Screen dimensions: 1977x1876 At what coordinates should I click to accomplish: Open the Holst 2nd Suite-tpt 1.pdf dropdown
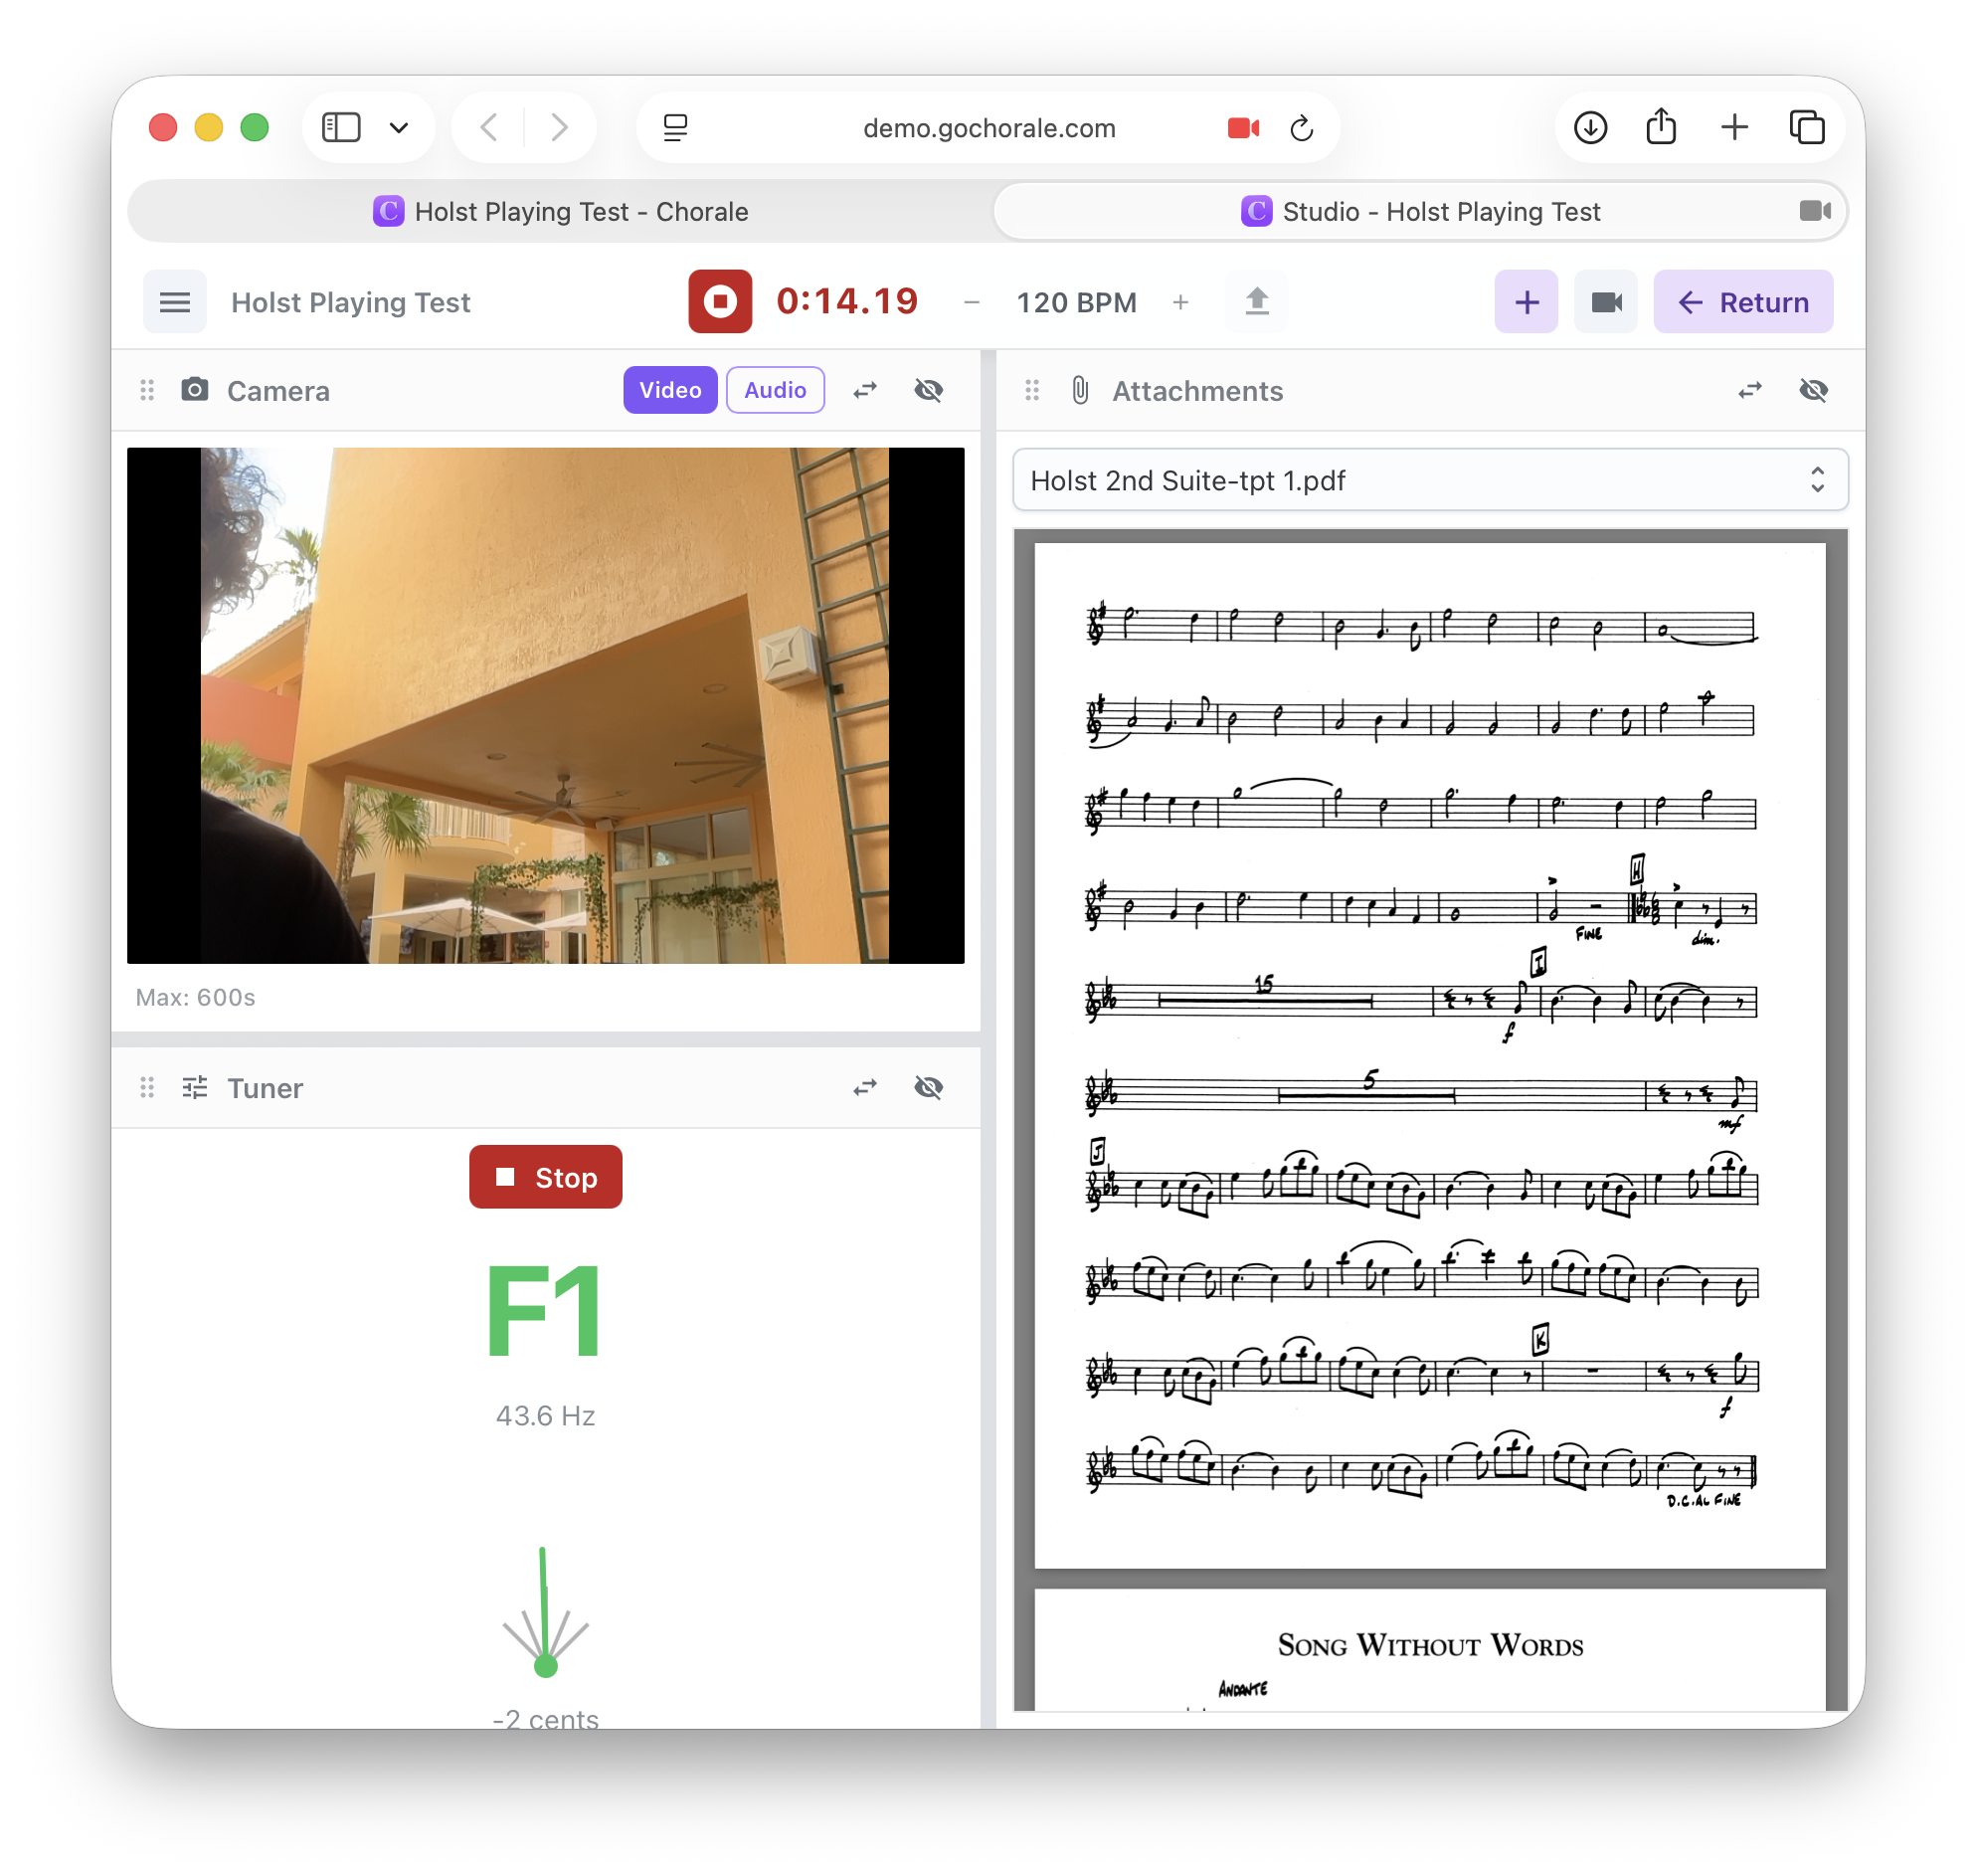(x=1429, y=480)
